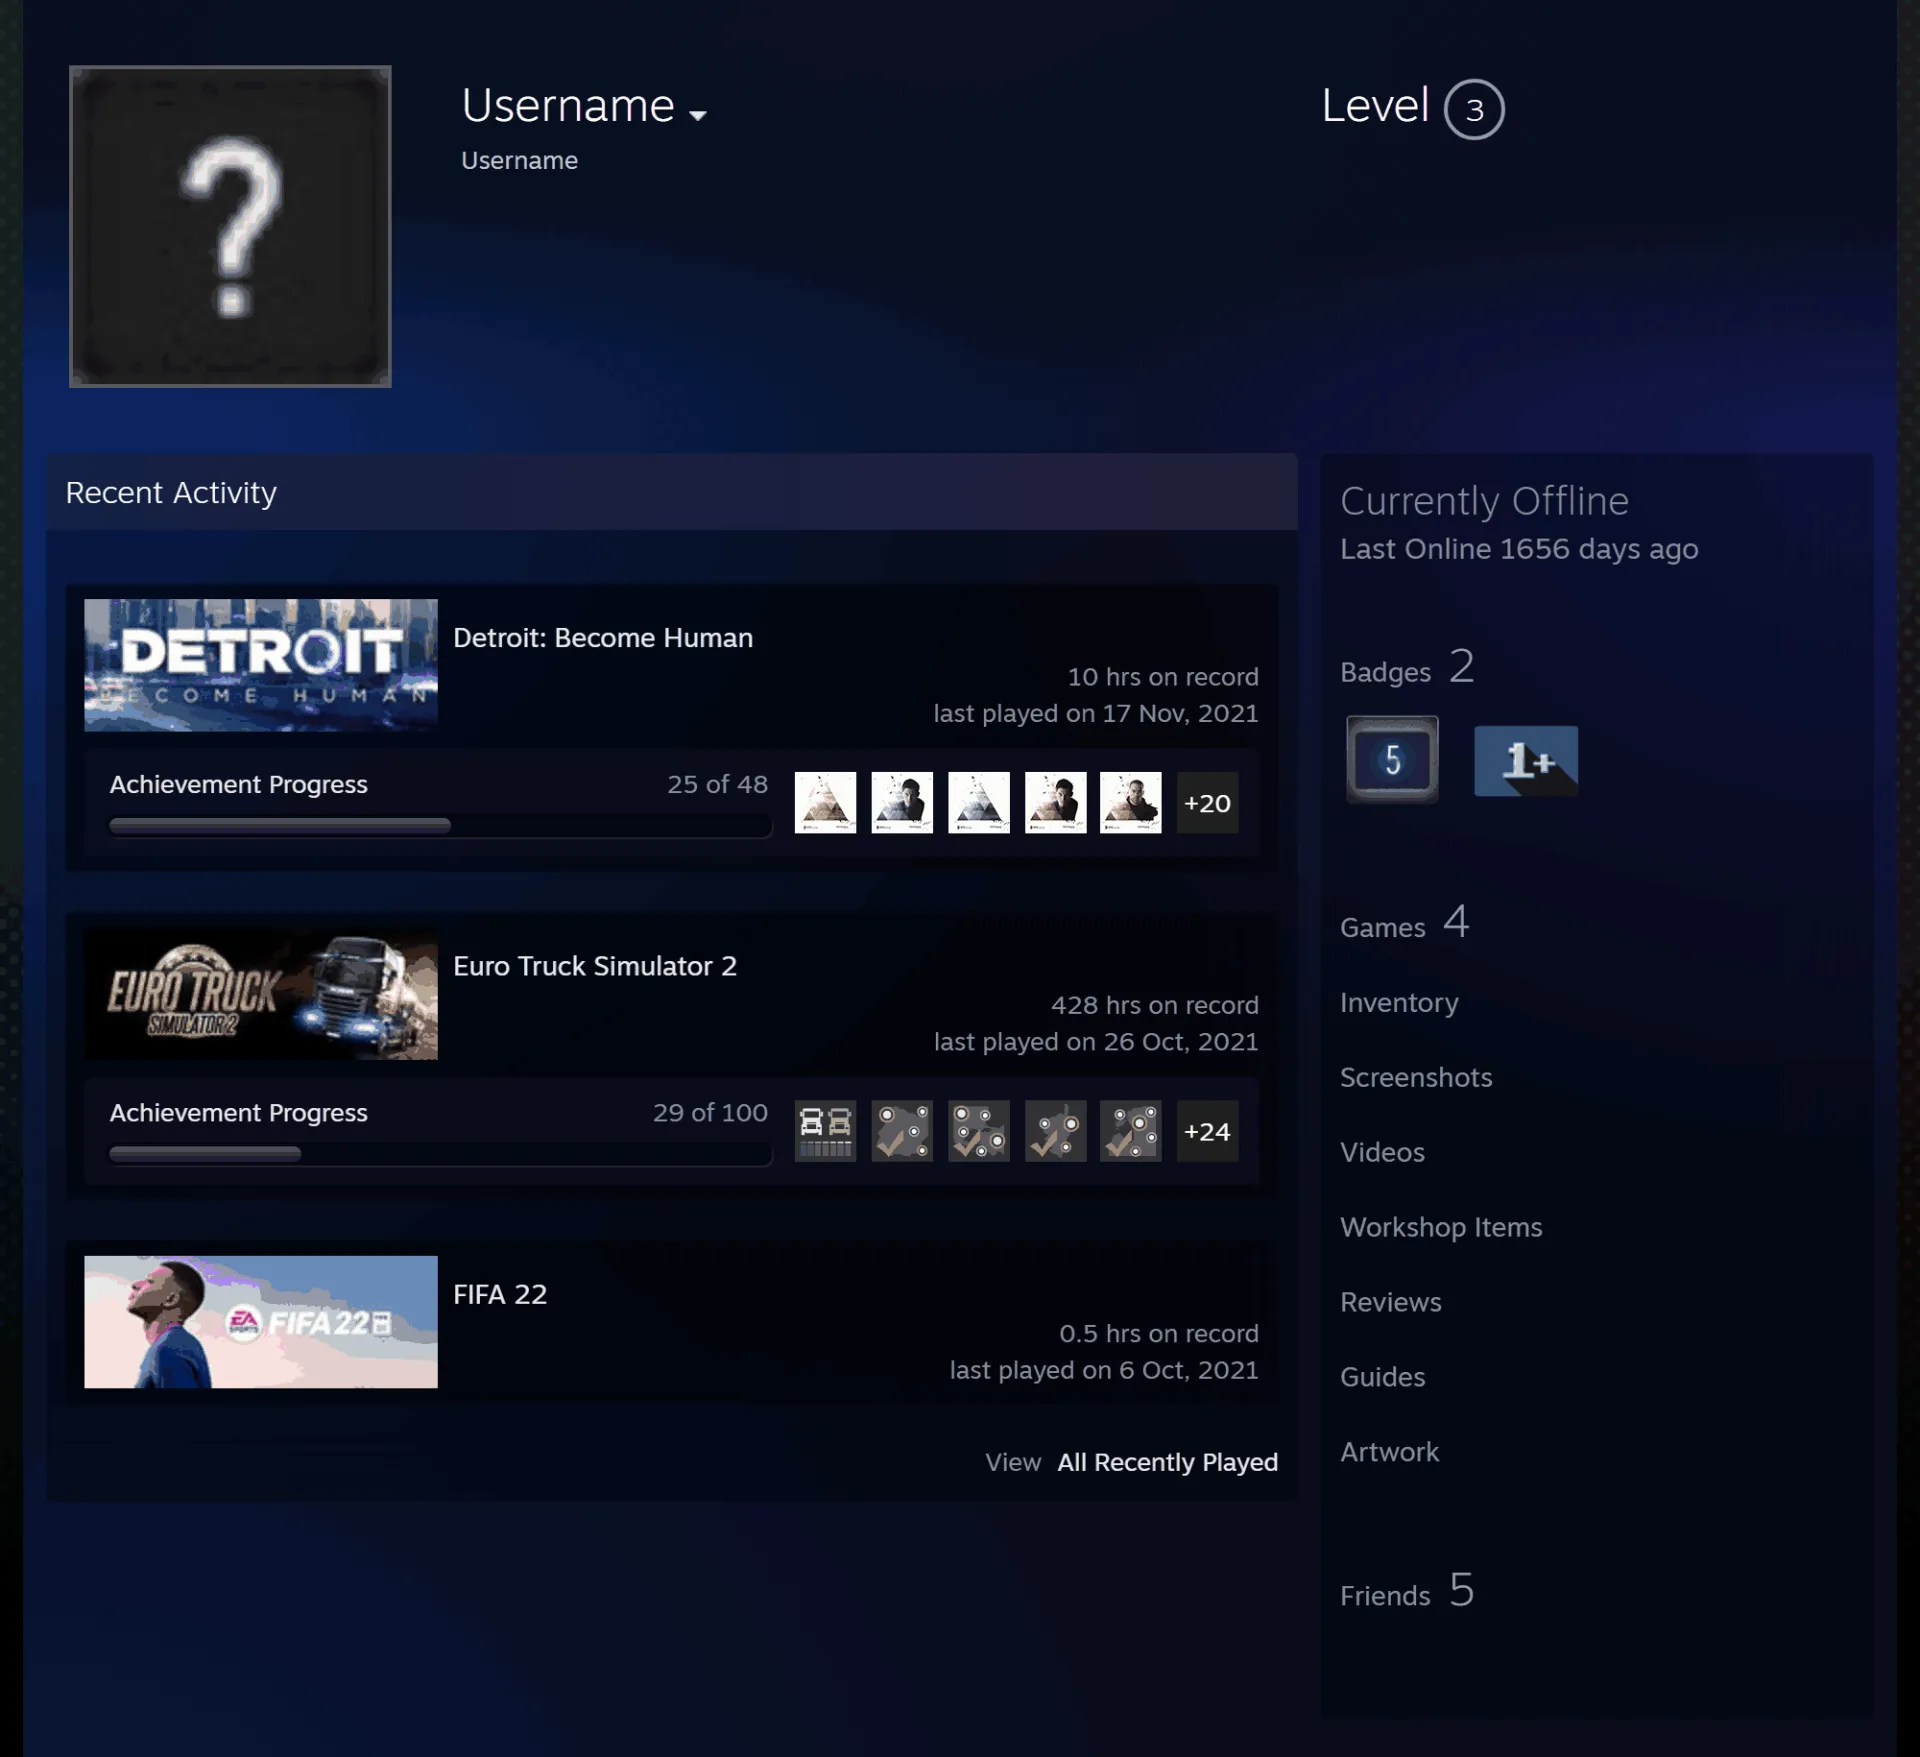Click the 1+ game collector badge icon
Screen dimensions: 1920x1757
click(x=1526, y=761)
